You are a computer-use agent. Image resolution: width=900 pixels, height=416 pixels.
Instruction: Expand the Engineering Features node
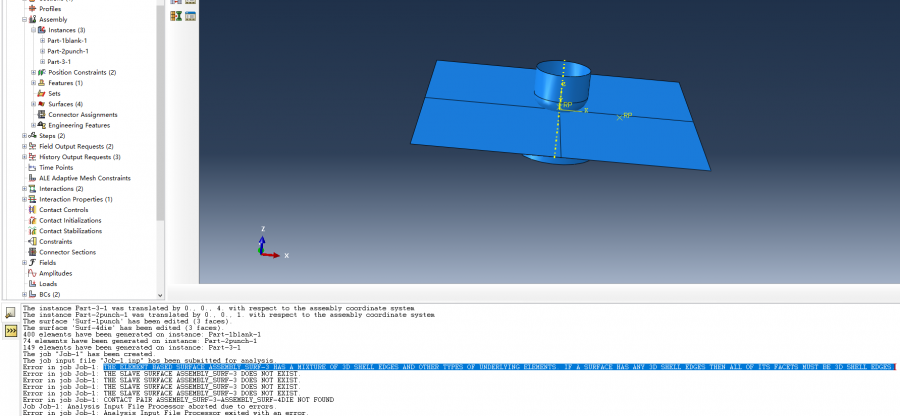coord(33,125)
